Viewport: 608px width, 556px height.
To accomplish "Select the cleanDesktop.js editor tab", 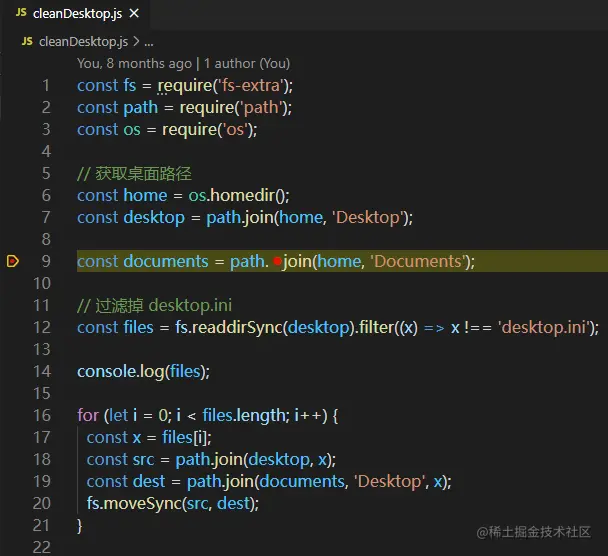I will point(77,14).
